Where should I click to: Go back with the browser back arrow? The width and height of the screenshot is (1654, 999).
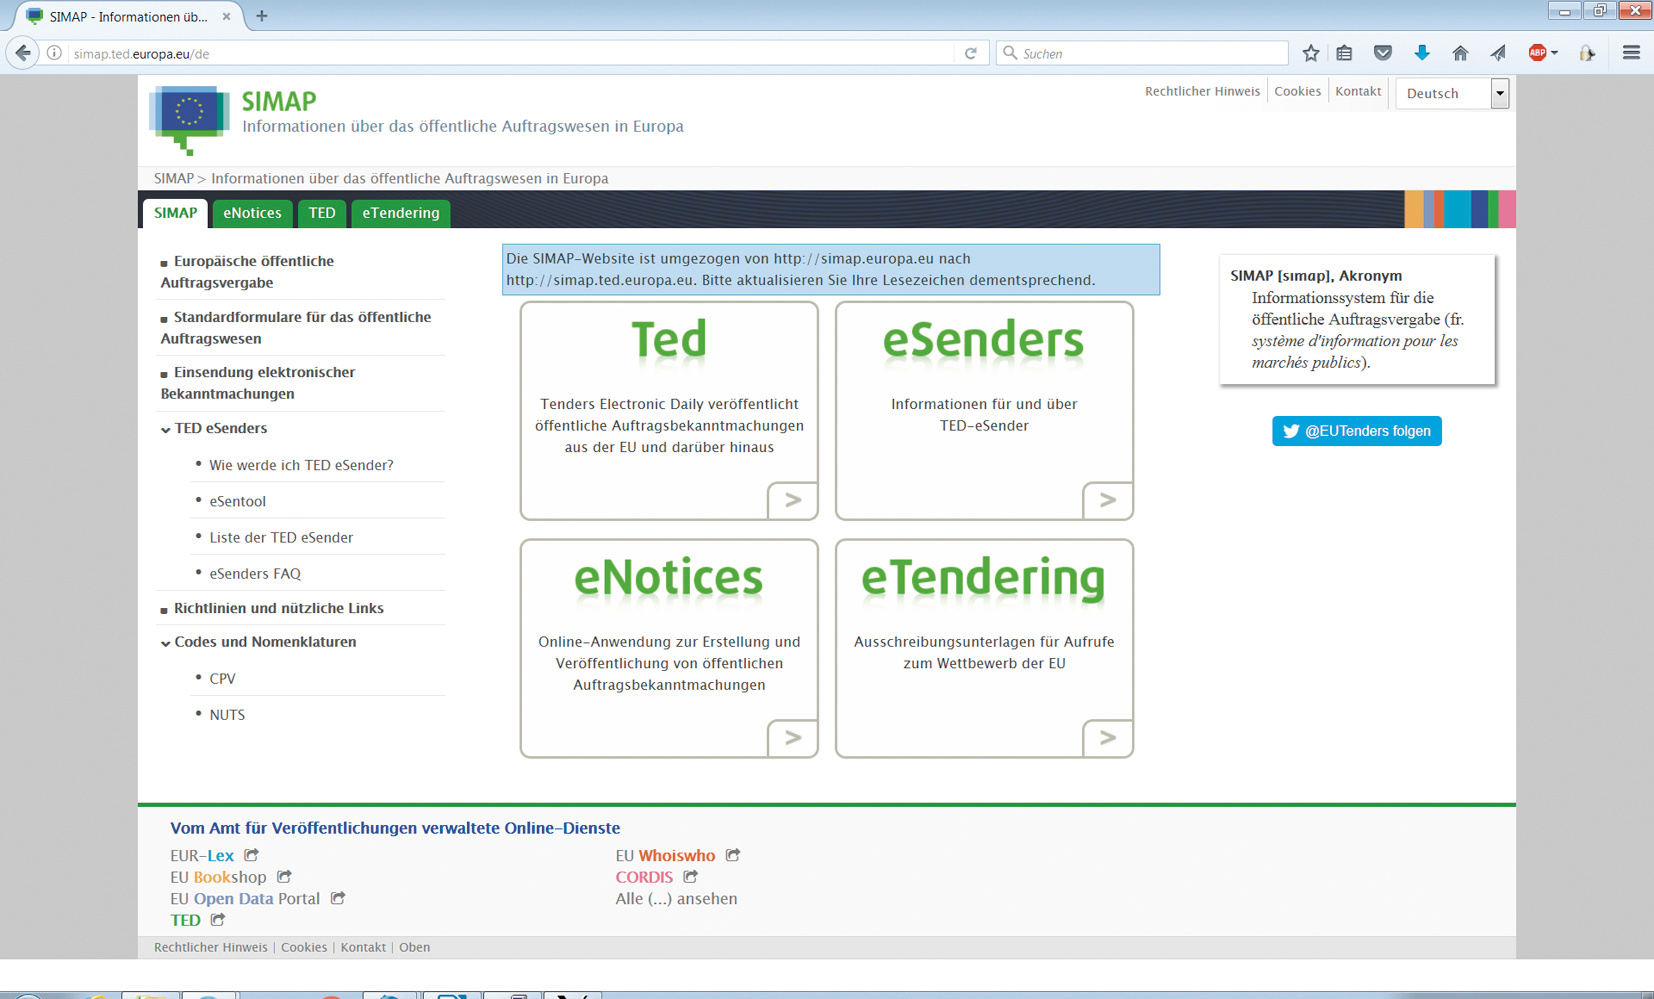[22, 53]
